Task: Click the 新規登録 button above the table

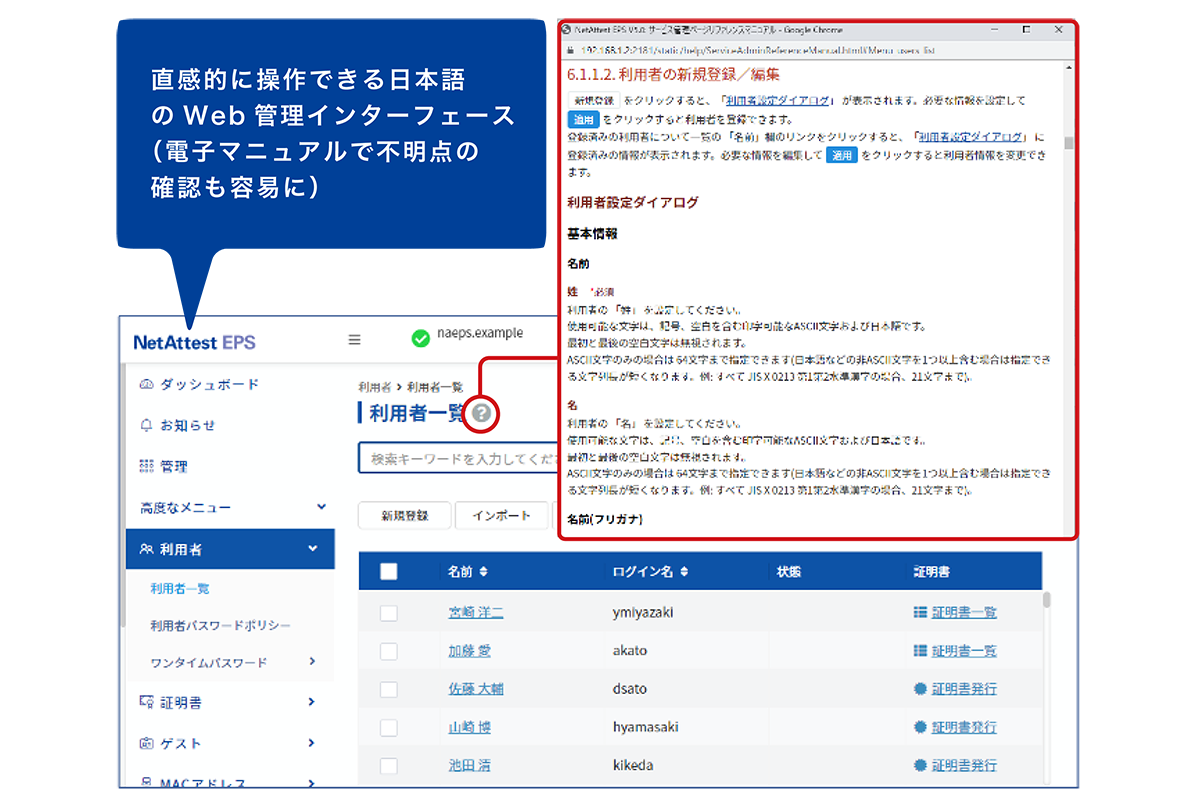Action: 404,515
